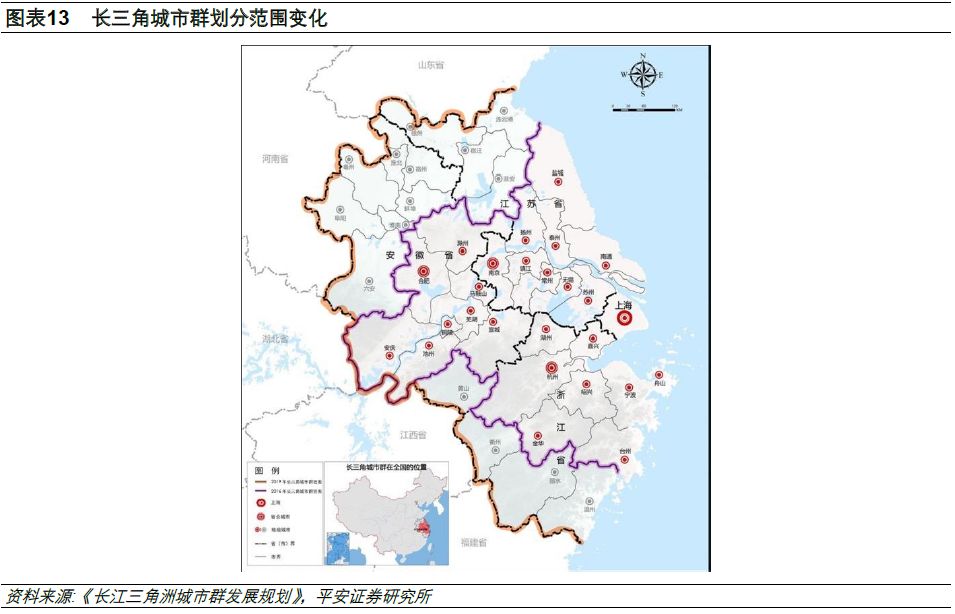The height and width of the screenshot is (614, 955).
Task: Select the Ningbo (宁波) city marker
Action: click(628, 386)
